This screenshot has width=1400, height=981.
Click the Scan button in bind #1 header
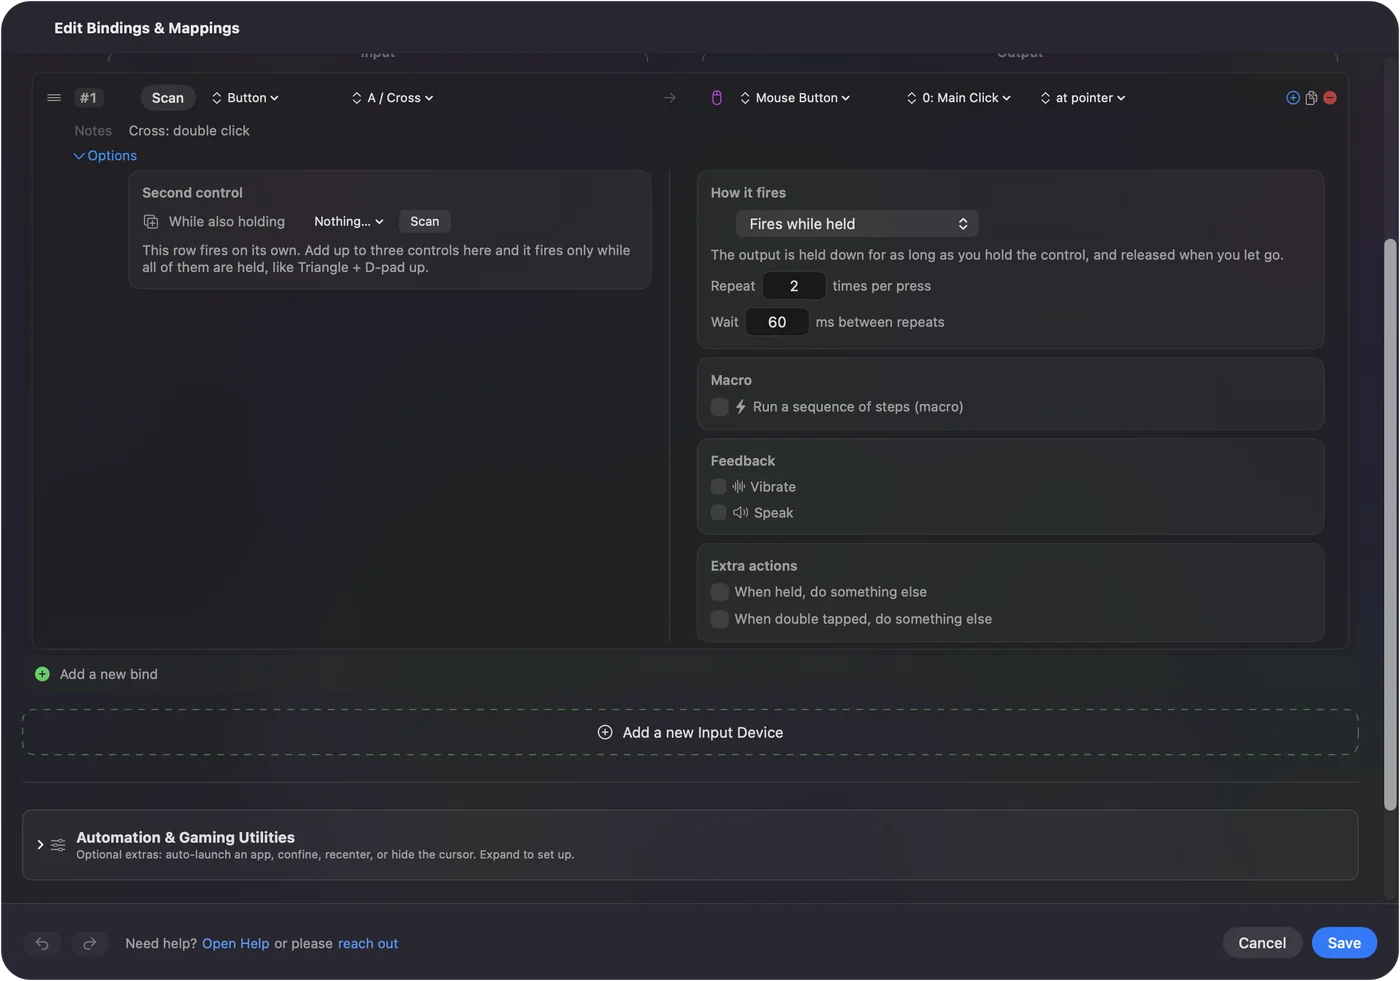[168, 98]
